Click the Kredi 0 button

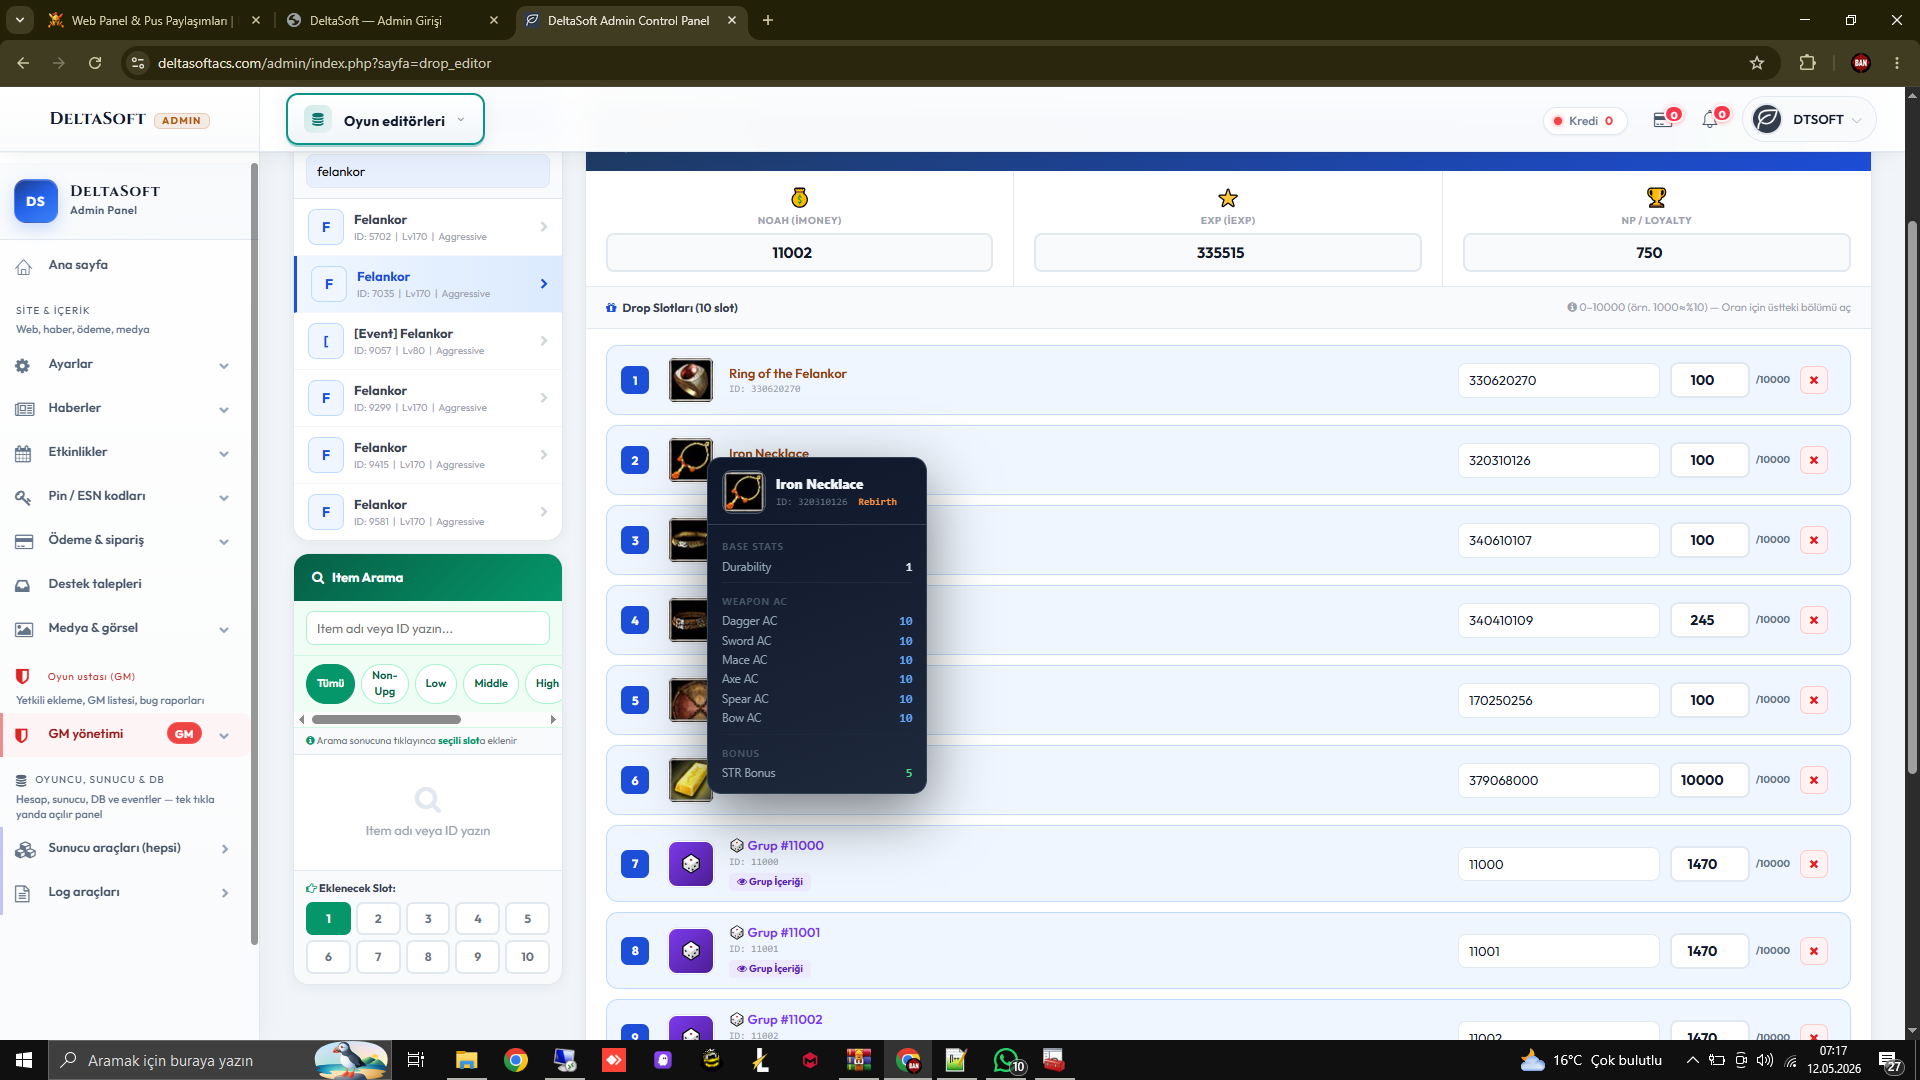coord(1586,121)
